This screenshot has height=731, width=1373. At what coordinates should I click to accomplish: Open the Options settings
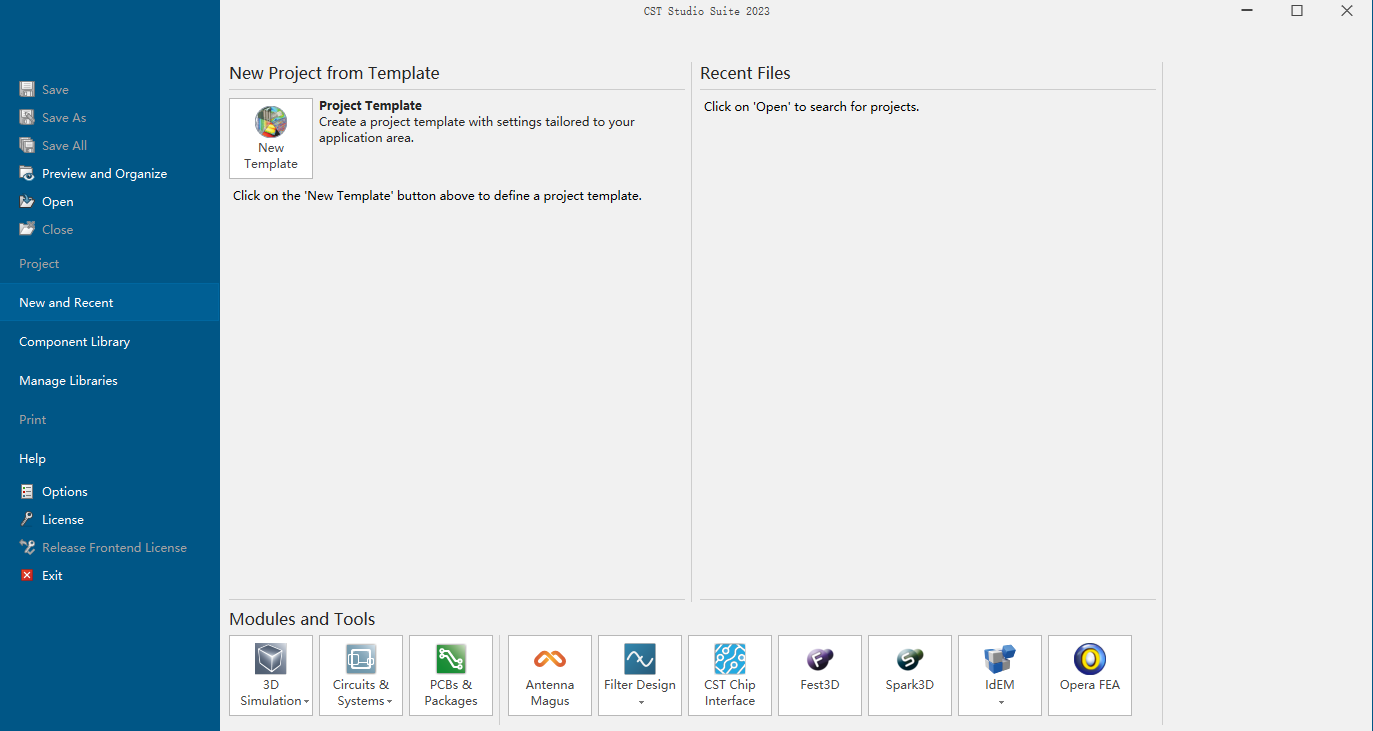[64, 492]
